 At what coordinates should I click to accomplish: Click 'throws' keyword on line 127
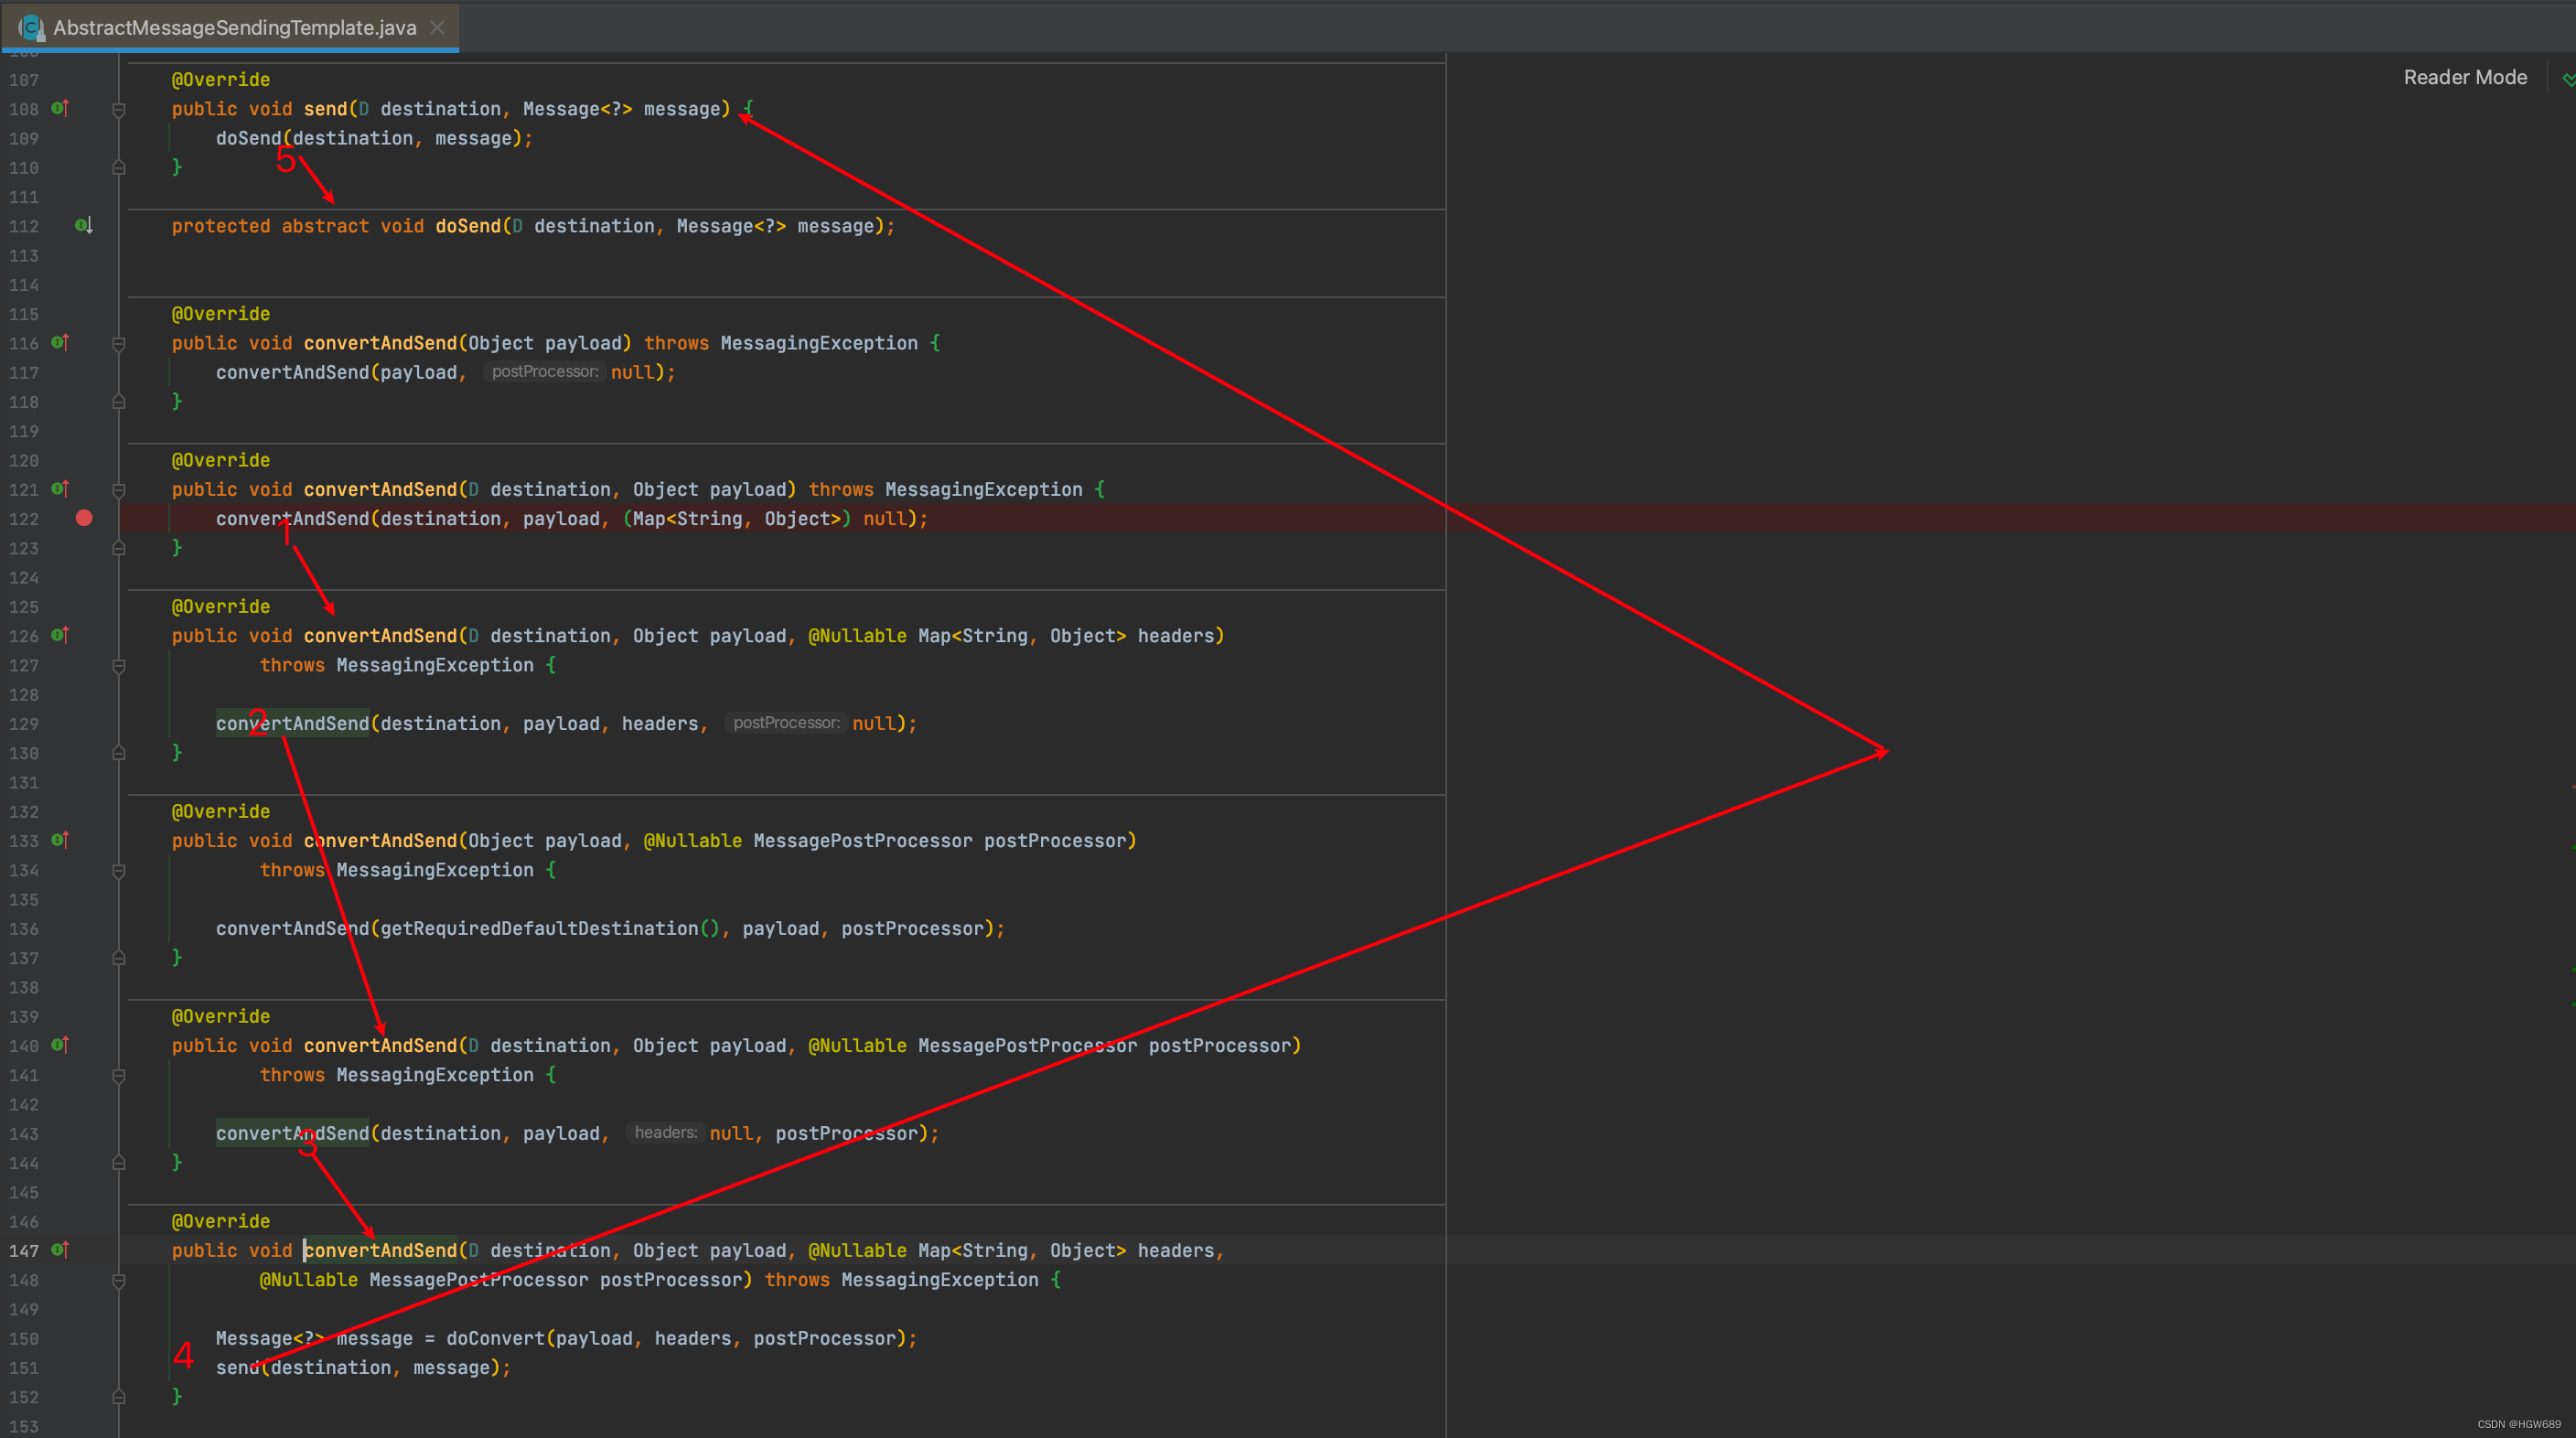292,665
